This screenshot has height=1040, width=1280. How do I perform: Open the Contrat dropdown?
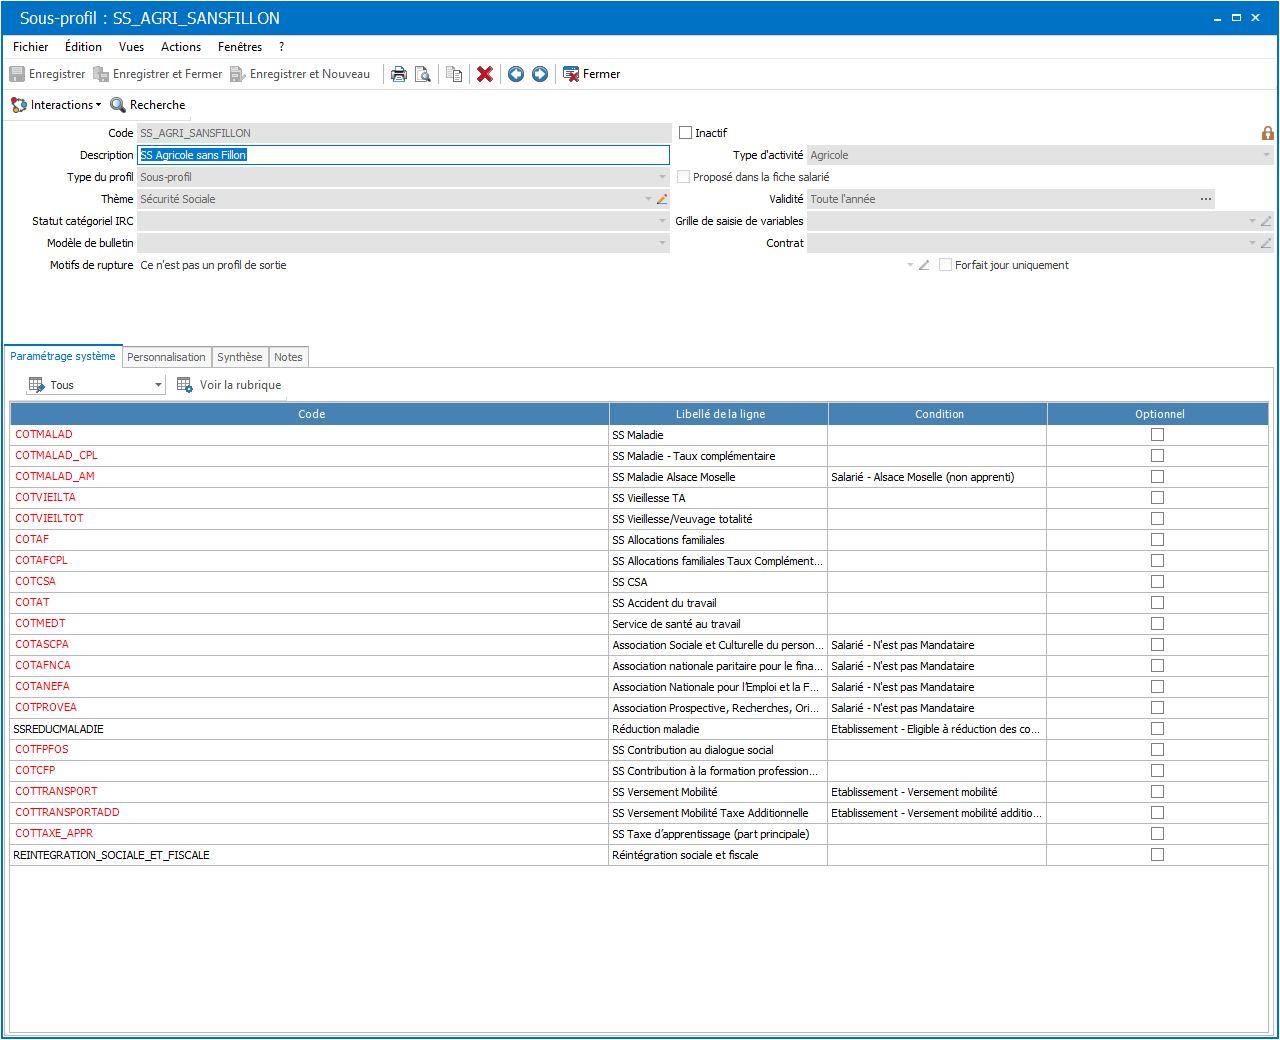[x=1252, y=243]
